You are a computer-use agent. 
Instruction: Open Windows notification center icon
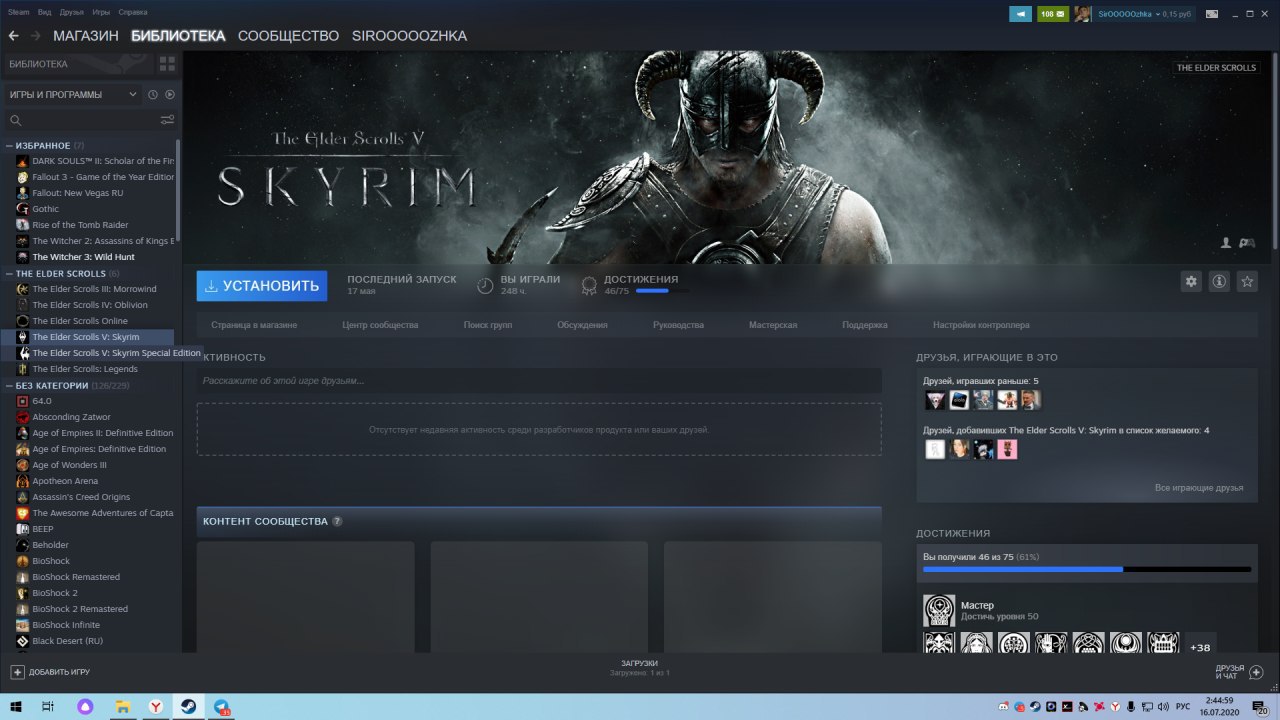(x=1261, y=707)
